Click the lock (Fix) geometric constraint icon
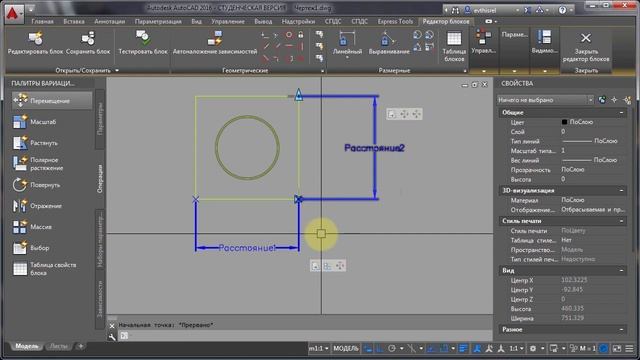Screen dimensions: 640x360 click(301, 35)
